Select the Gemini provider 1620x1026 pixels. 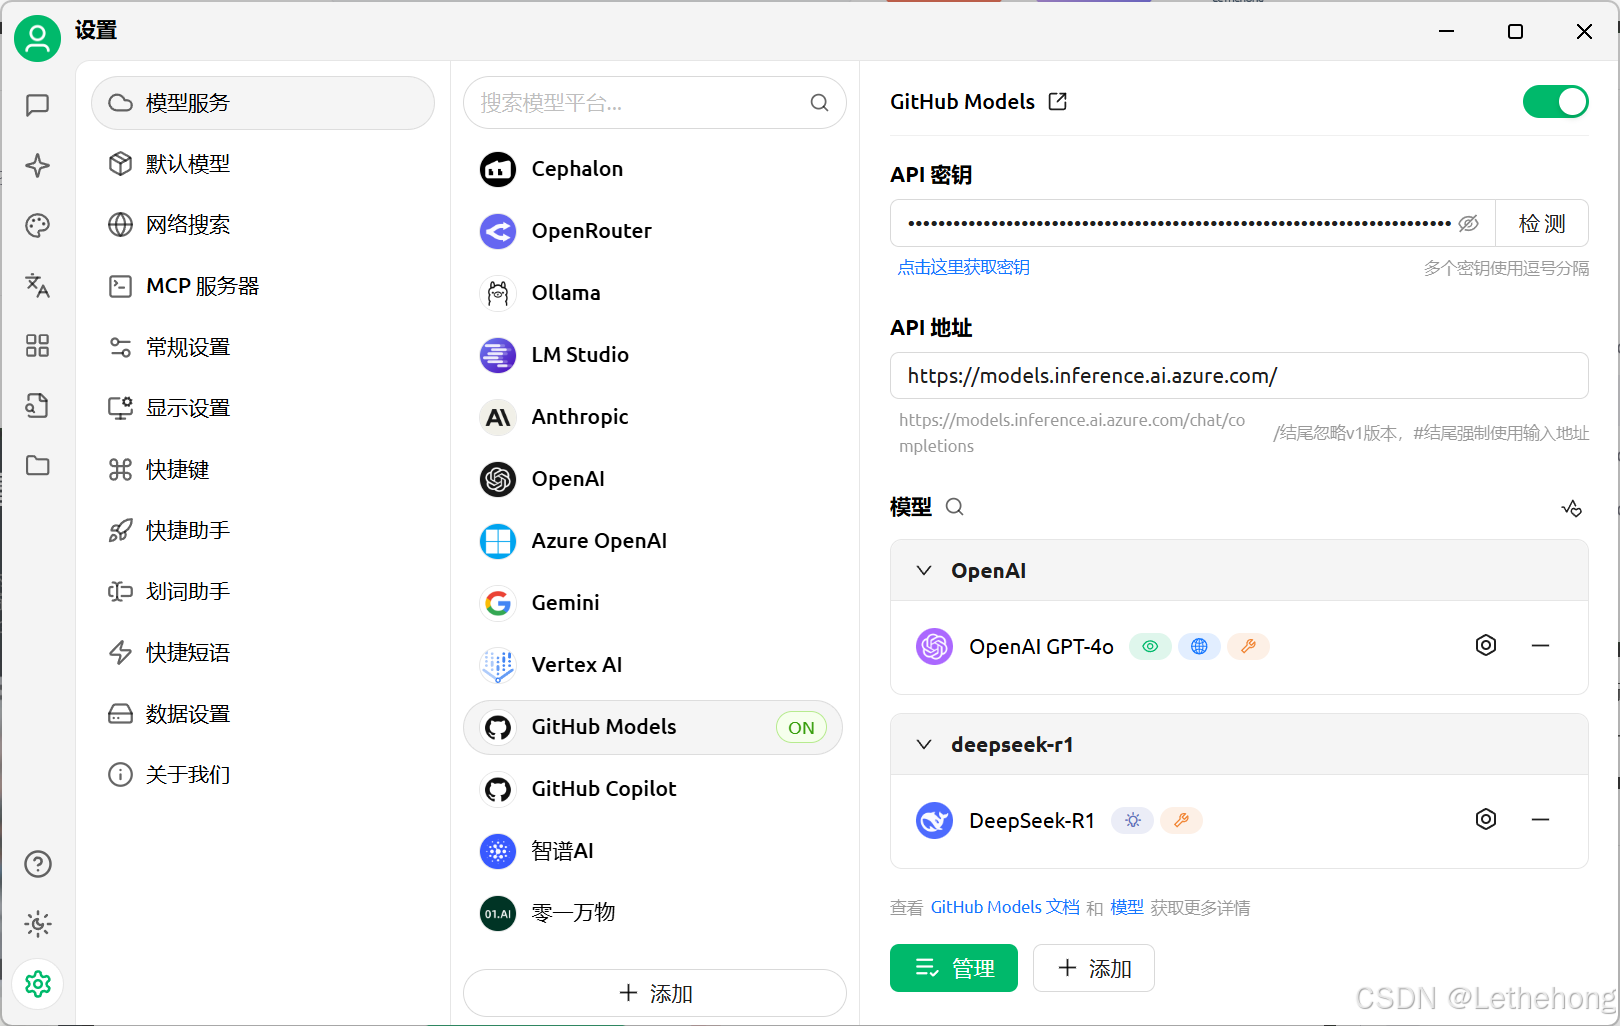click(653, 603)
